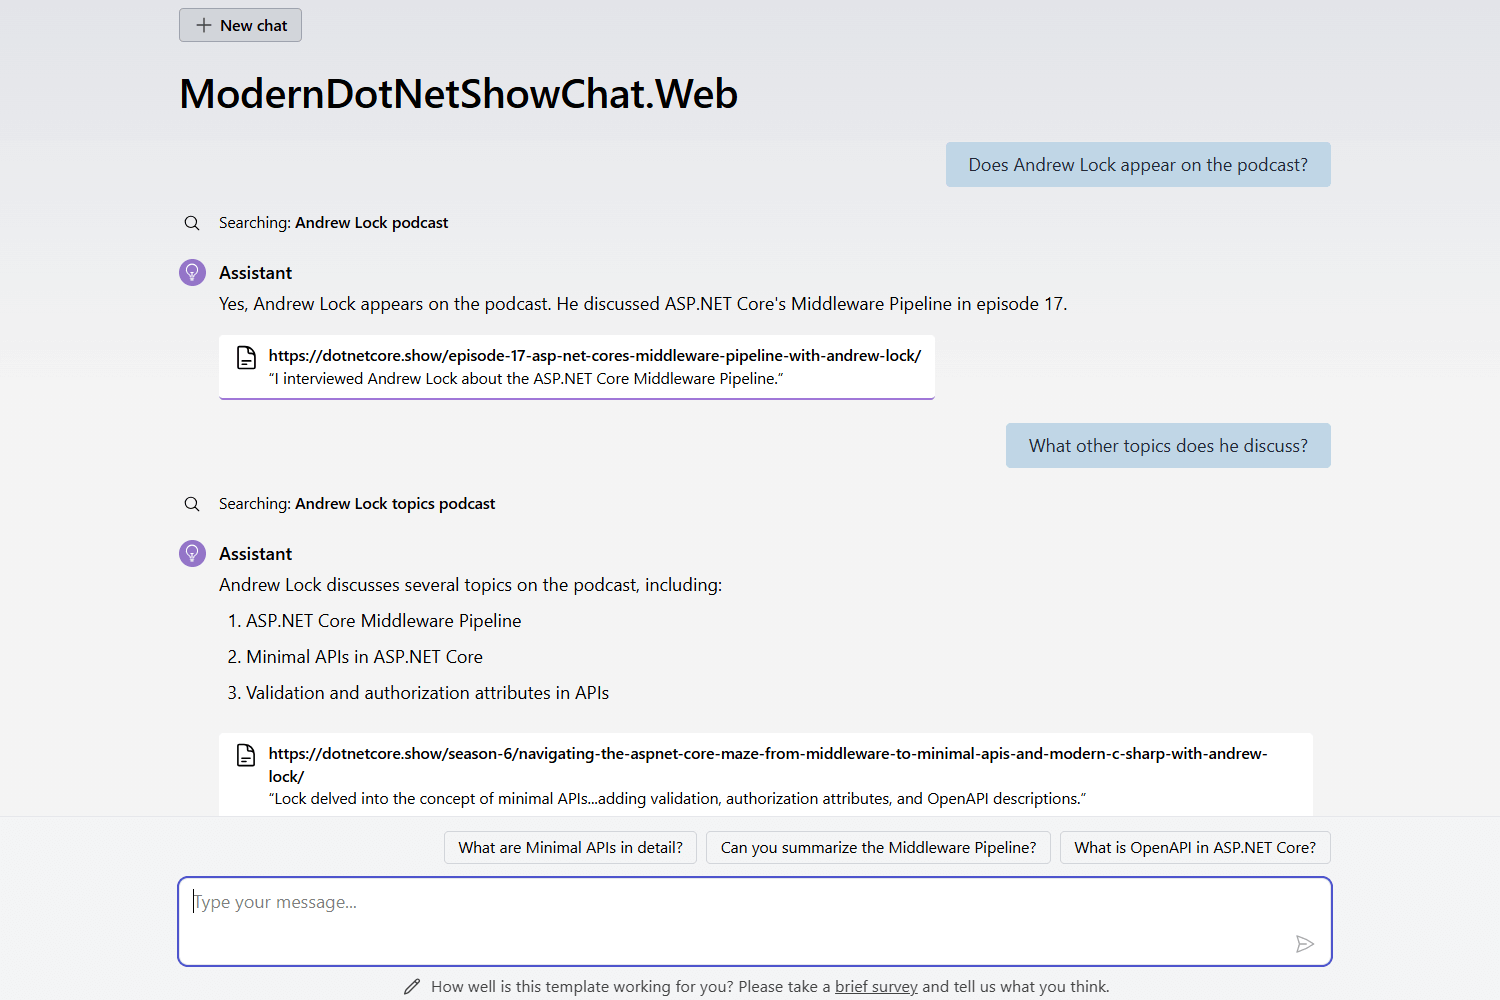
Task: Select suggestion 'What are Minimal APIs in detail?'
Action: [570, 847]
